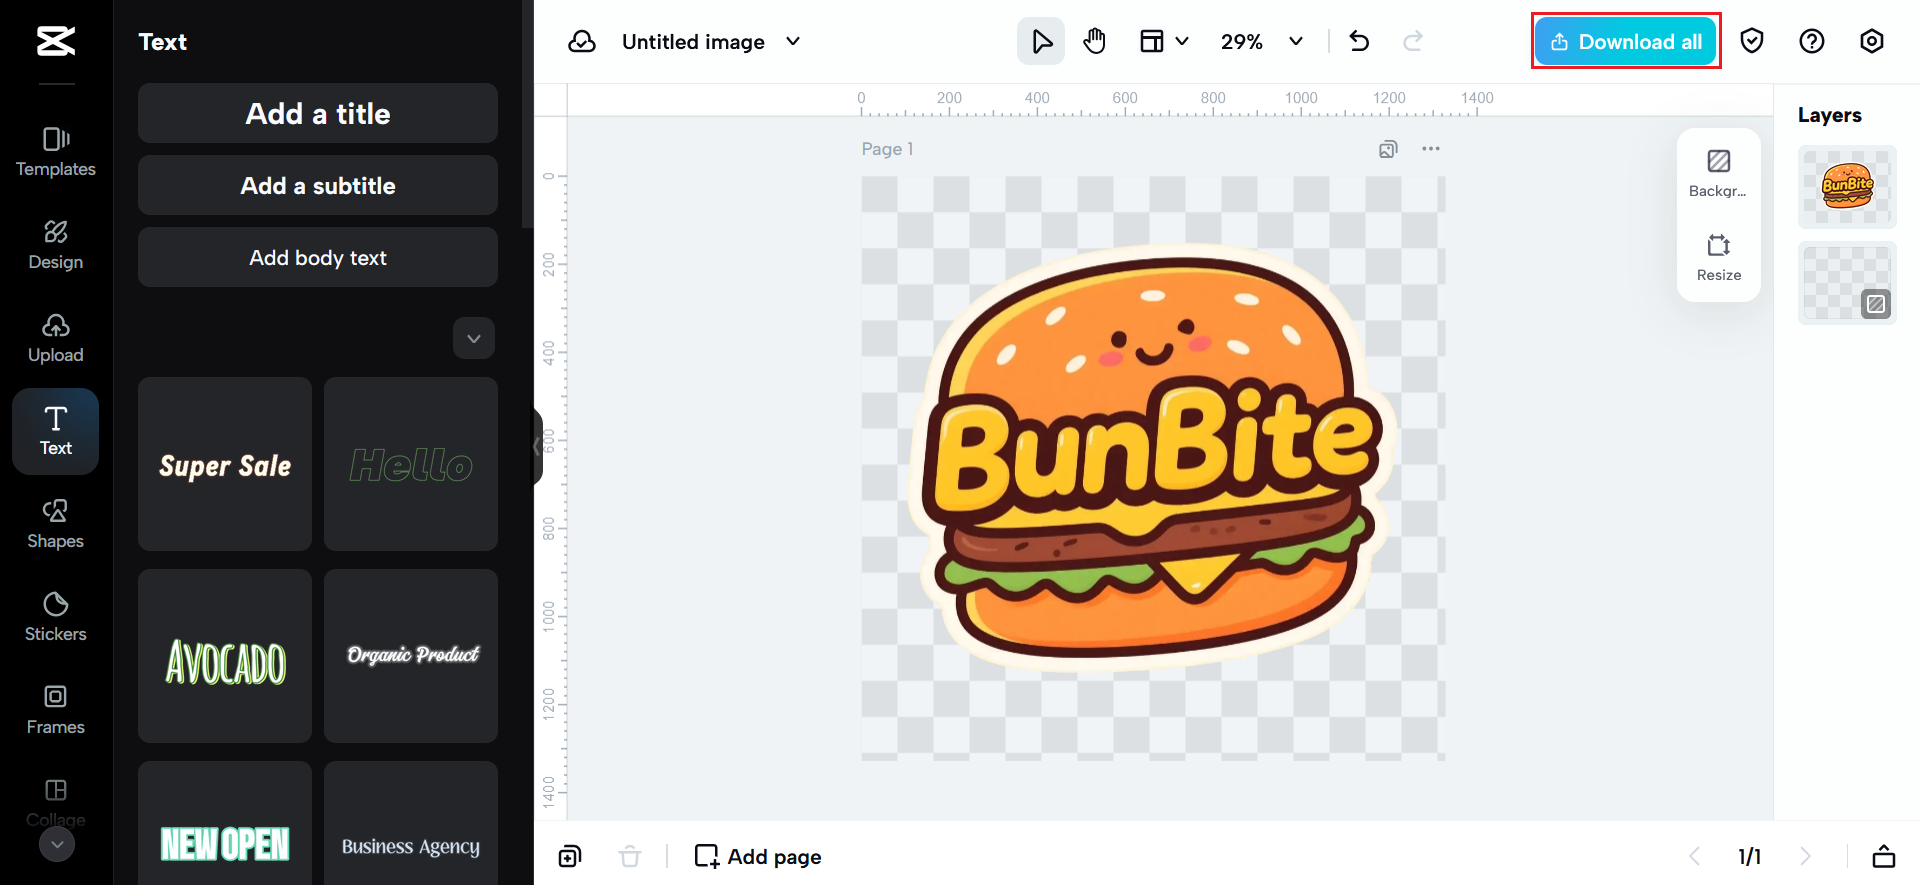Duplicate Page 1 using the page icon
1920x885 pixels.
click(x=1387, y=149)
